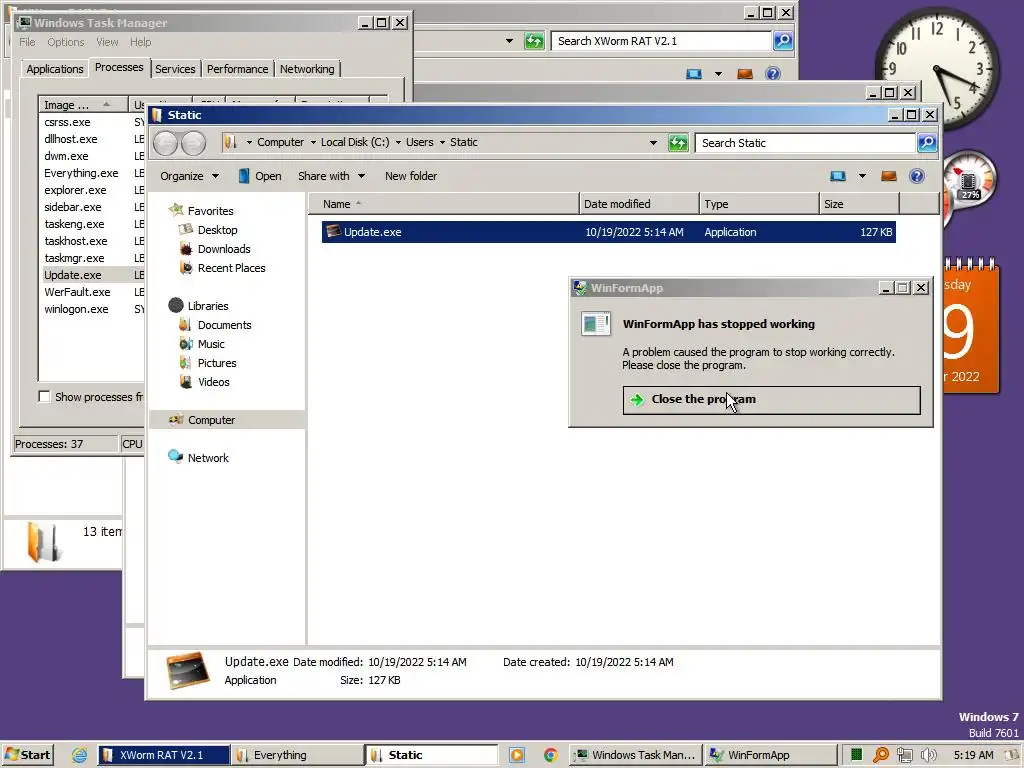Expand address bar history dropdown in Static
Viewport: 1024px width, 768px height.
pos(653,142)
